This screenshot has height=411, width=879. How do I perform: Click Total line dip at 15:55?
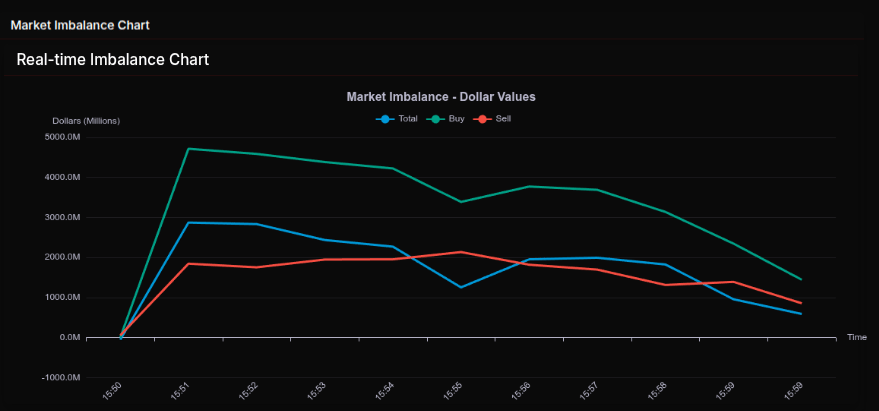(x=461, y=287)
